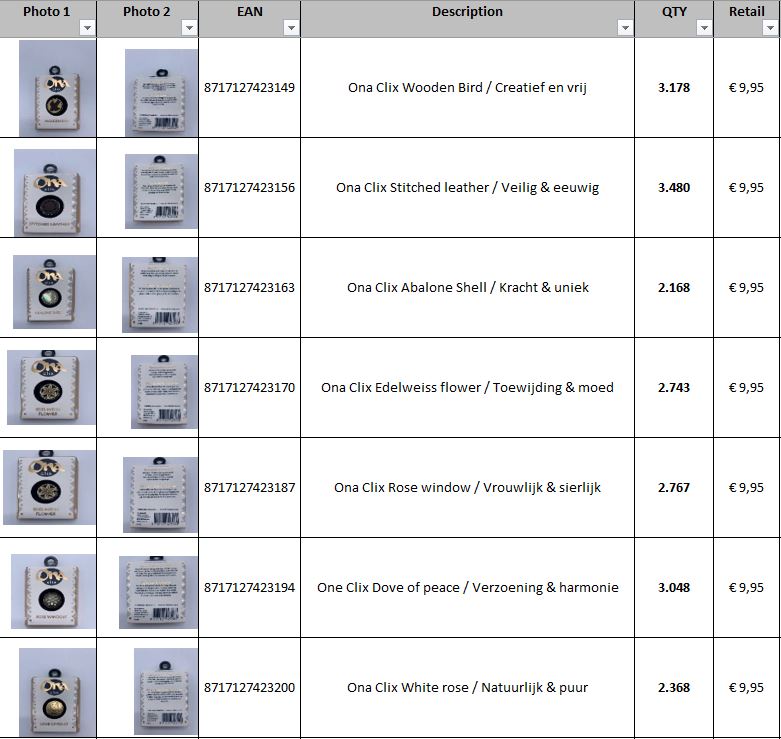Viewport: 781px width, 739px height.
Task: Click EAN cell 8717127423156
Action: [x=250, y=188]
